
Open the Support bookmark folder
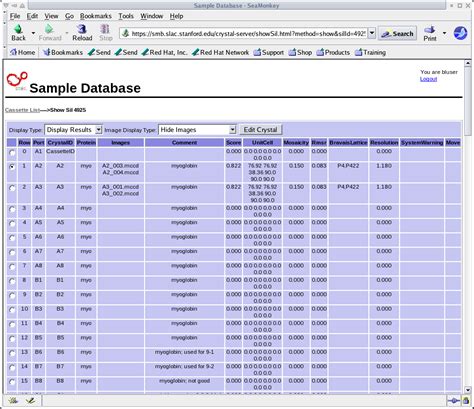tap(268, 52)
